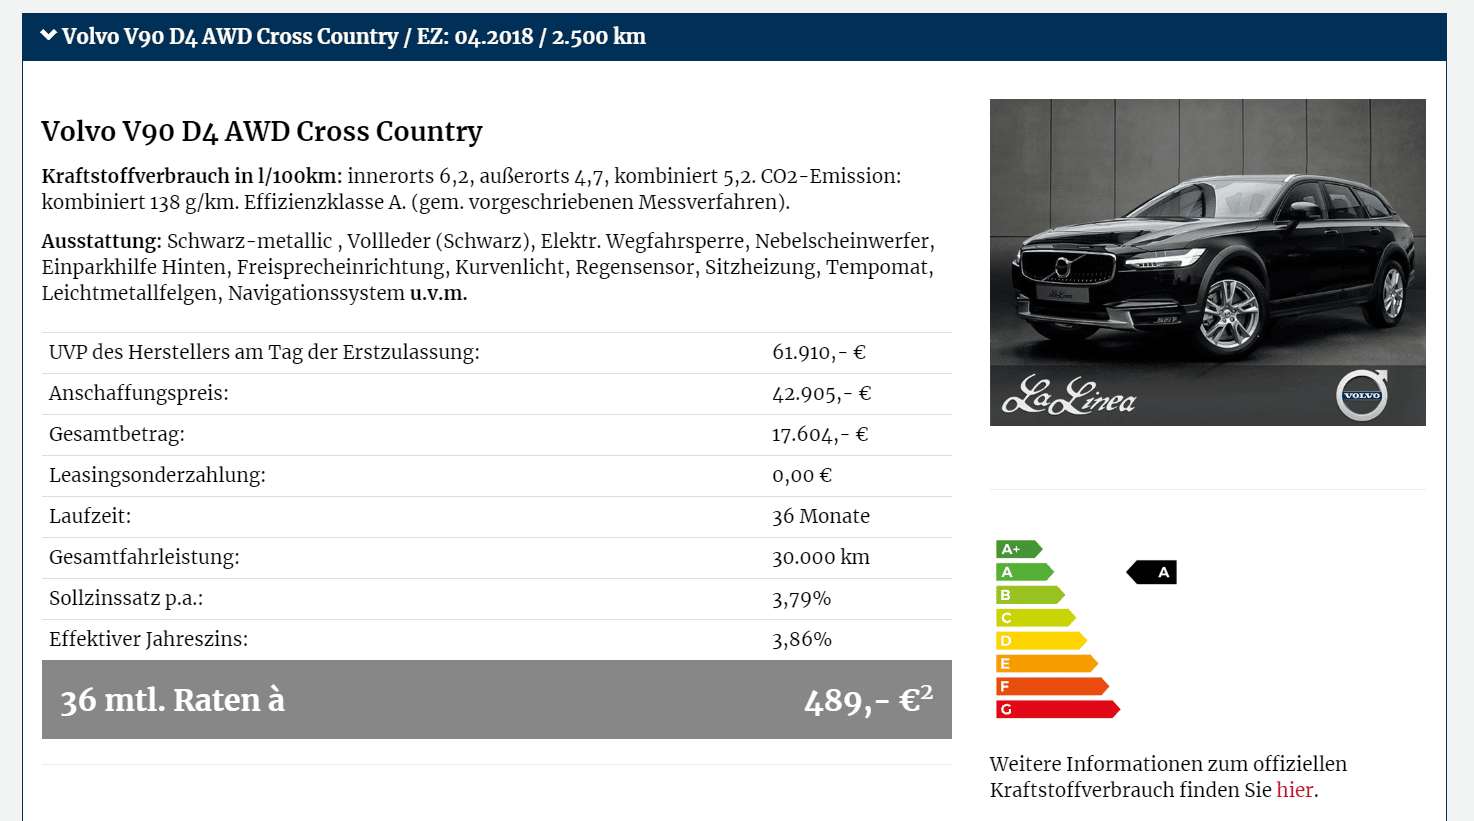Click the value '17.604,- €'
This screenshot has height=821, width=1474.
coord(820,435)
